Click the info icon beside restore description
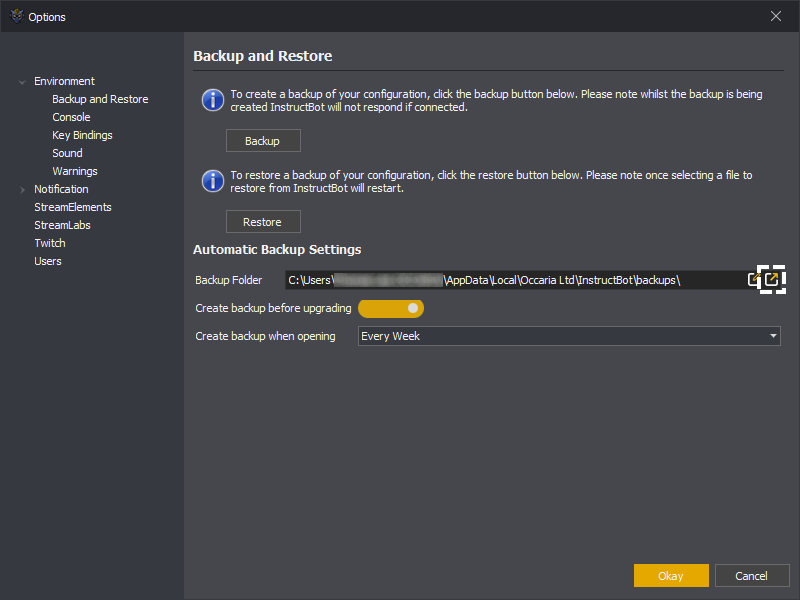 tap(212, 181)
